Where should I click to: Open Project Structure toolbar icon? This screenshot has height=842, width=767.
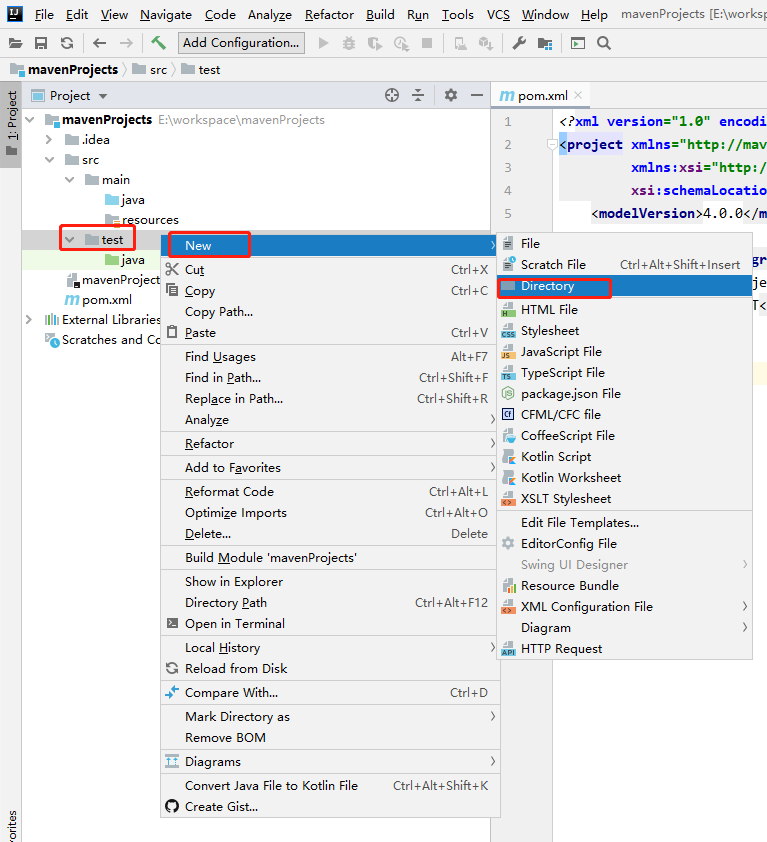(x=545, y=43)
